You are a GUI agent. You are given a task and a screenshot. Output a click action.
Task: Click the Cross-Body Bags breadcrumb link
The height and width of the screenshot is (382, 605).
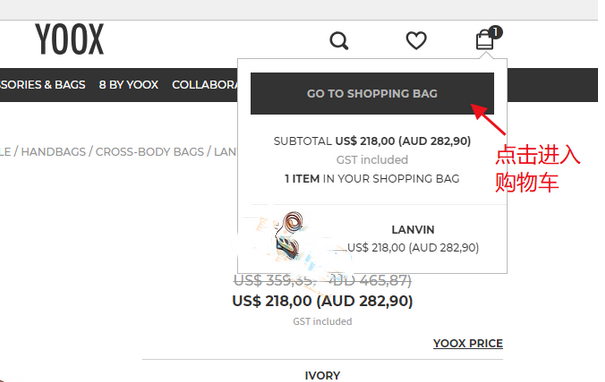tap(149, 152)
